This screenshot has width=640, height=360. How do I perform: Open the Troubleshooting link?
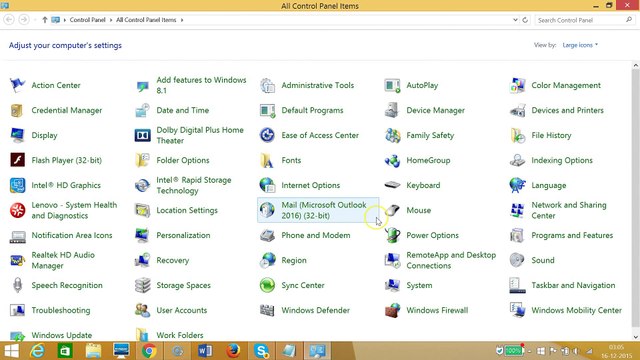pyautogui.click(x=61, y=310)
